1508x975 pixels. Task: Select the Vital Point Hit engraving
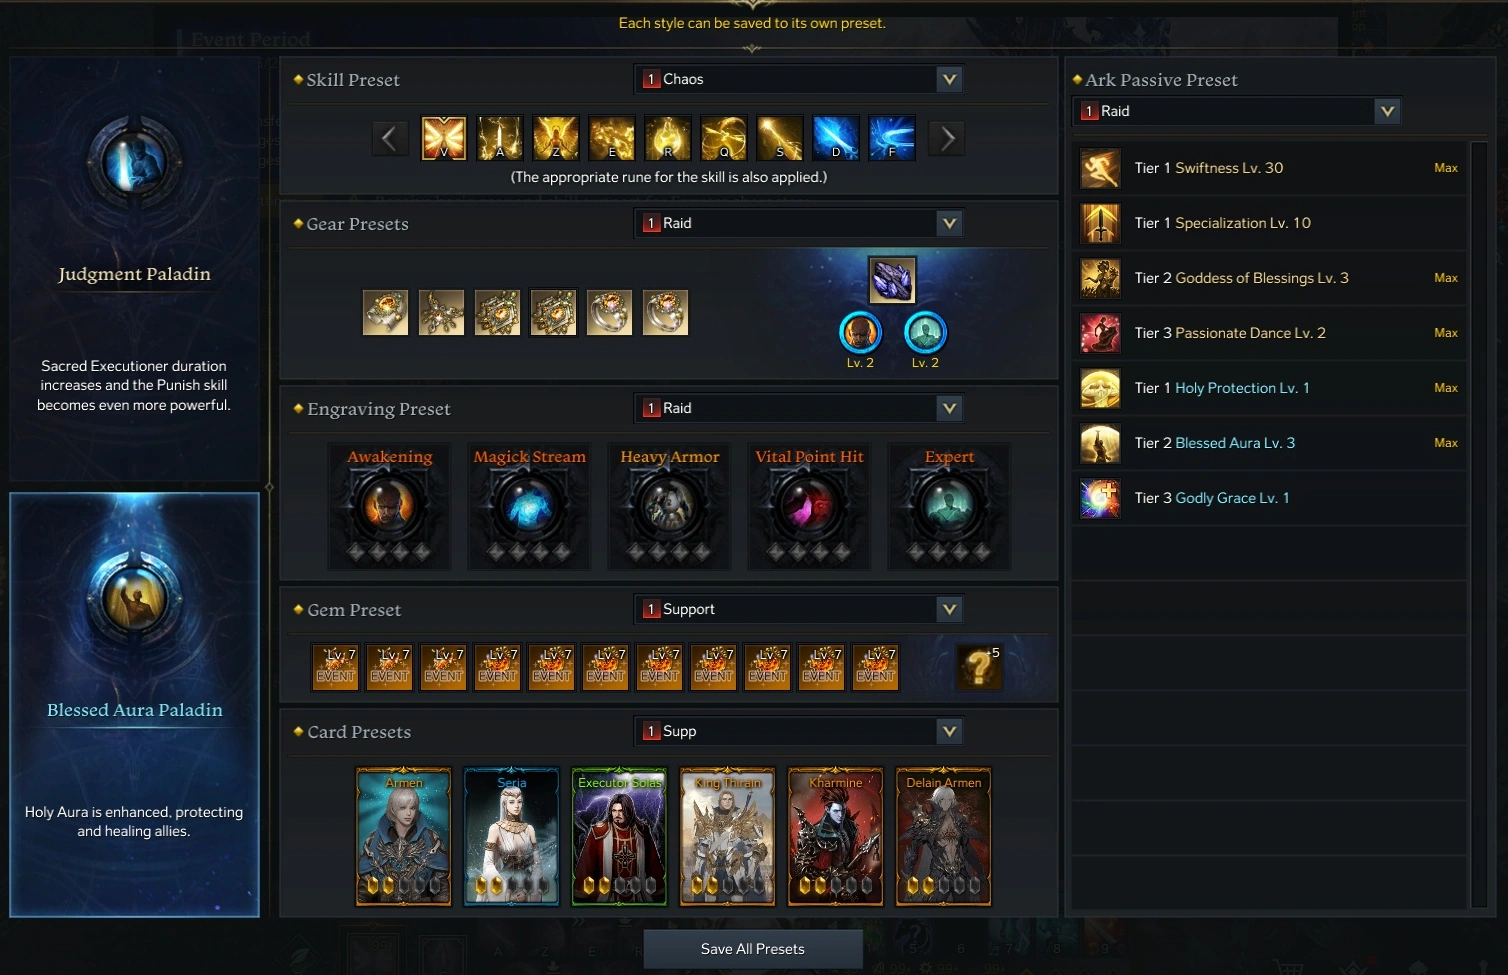click(809, 505)
